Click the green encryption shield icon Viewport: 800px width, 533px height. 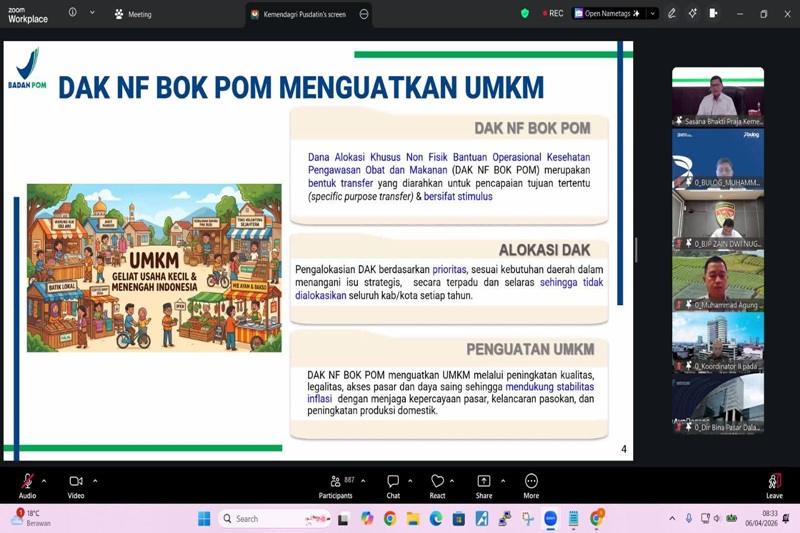click(525, 14)
